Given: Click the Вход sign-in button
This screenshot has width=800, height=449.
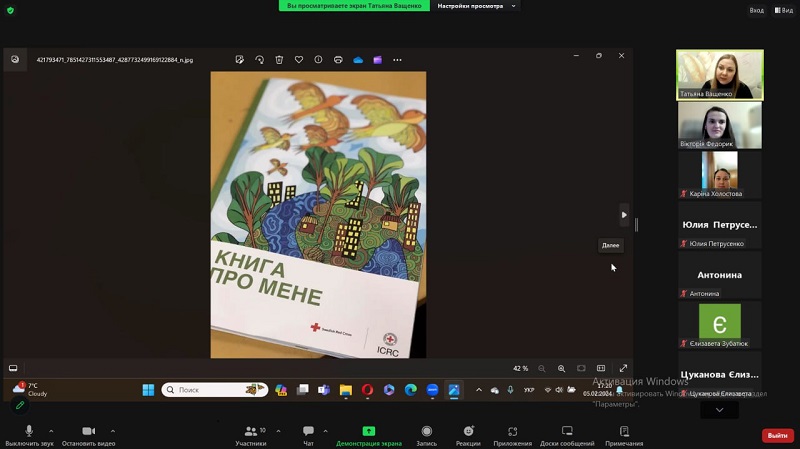Looking at the screenshot, I should click(757, 10).
